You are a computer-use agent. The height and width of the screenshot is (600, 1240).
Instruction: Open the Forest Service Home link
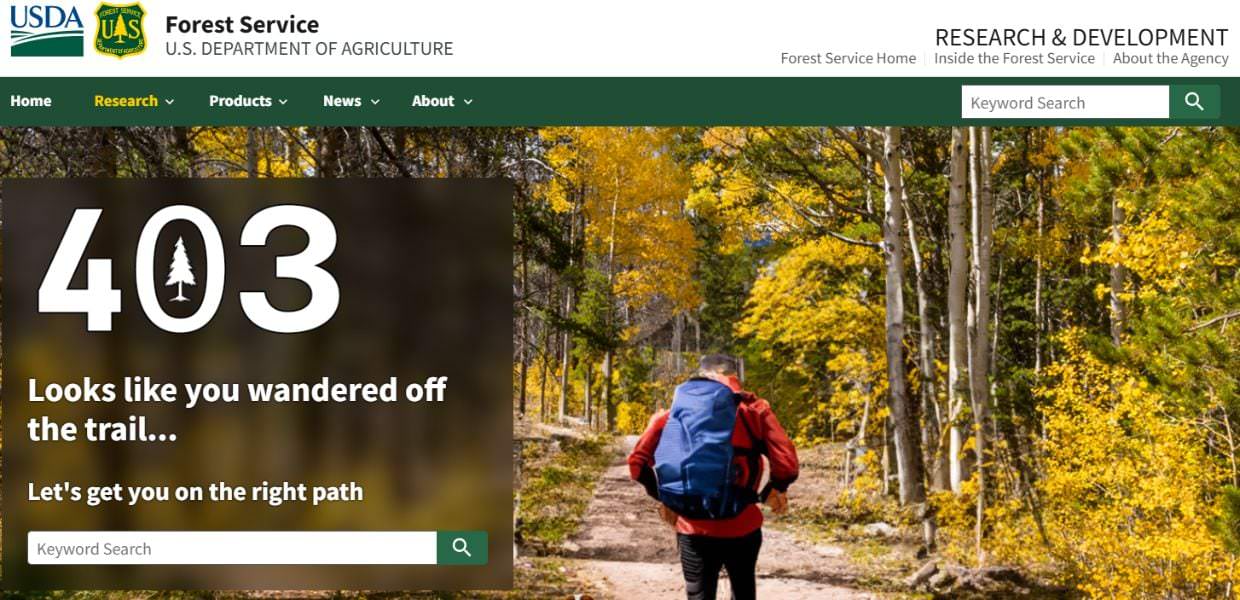(x=848, y=58)
